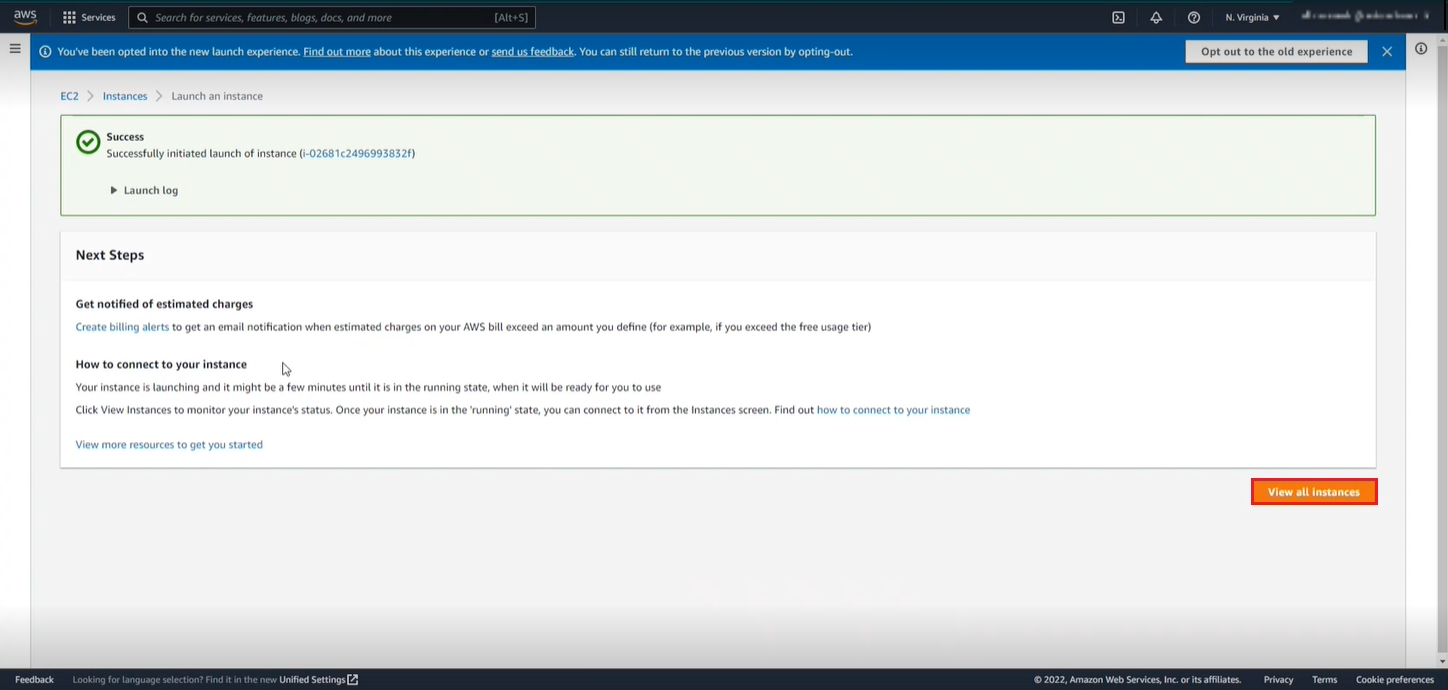Open the left navigation hamburger menu

(x=15, y=48)
